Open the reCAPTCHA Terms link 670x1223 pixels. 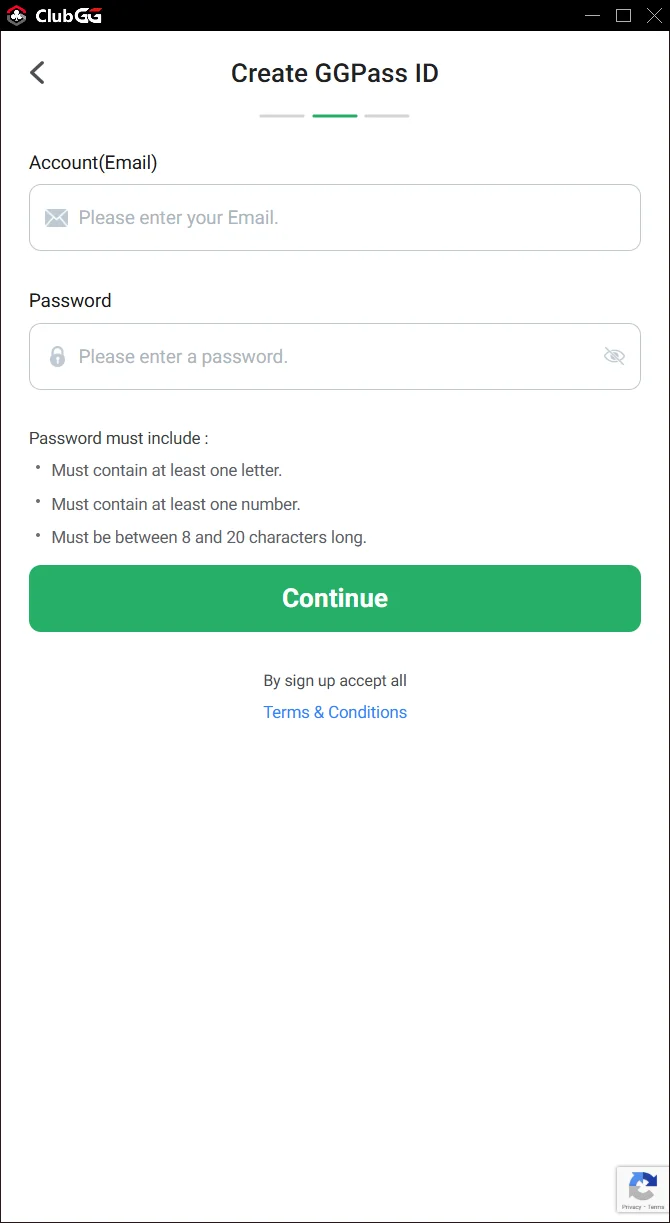655,1207
